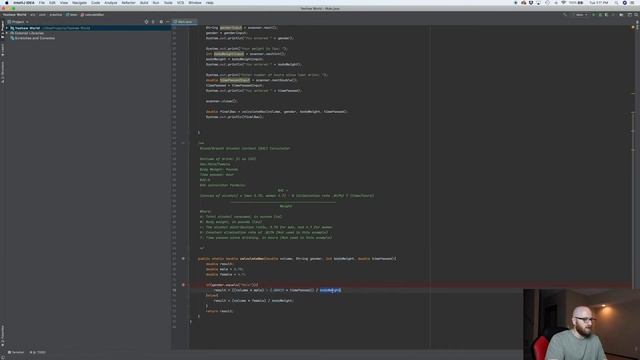Click the selected bodyWeight text in editor
The image size is (640, 360).
[x=330, y=290]
